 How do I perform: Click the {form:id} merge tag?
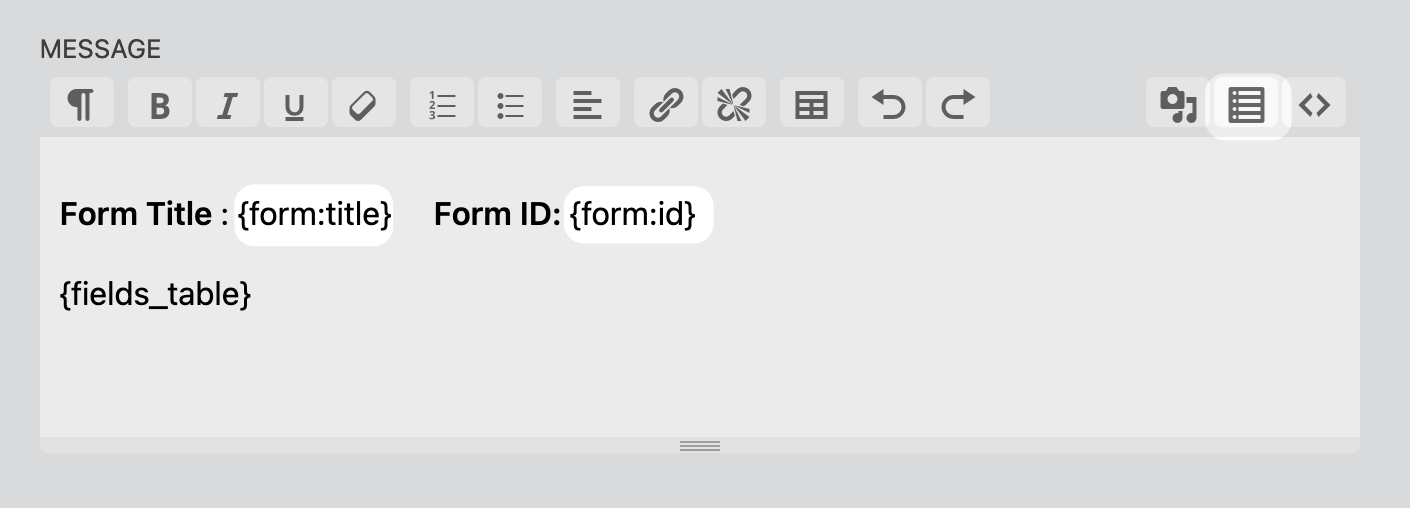tap(638, 214)
